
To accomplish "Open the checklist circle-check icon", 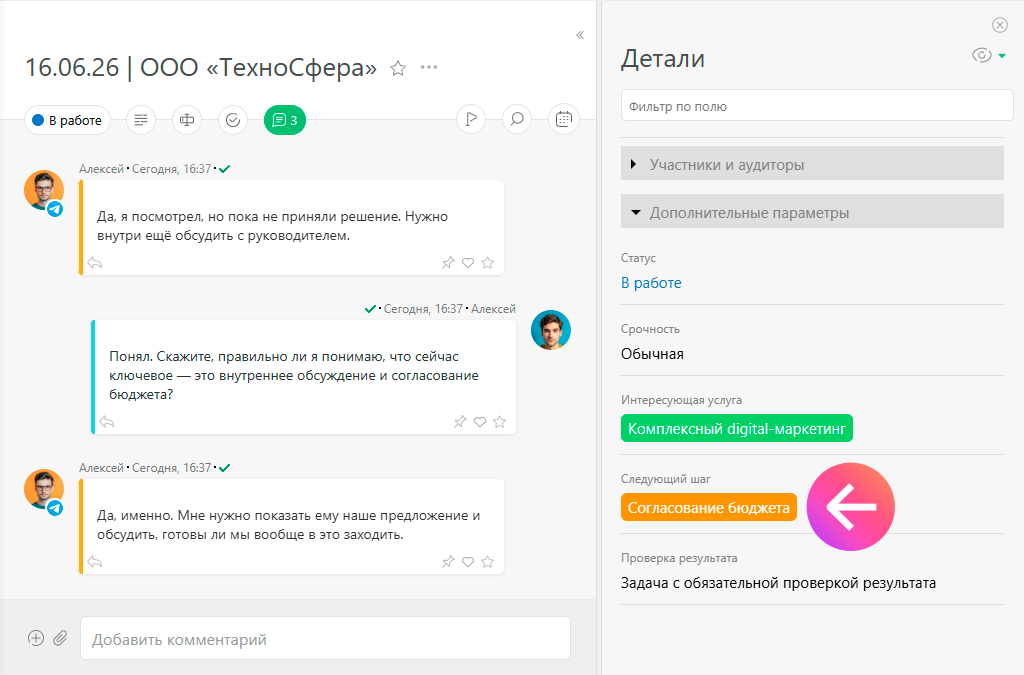I will (x=233, y=120).
